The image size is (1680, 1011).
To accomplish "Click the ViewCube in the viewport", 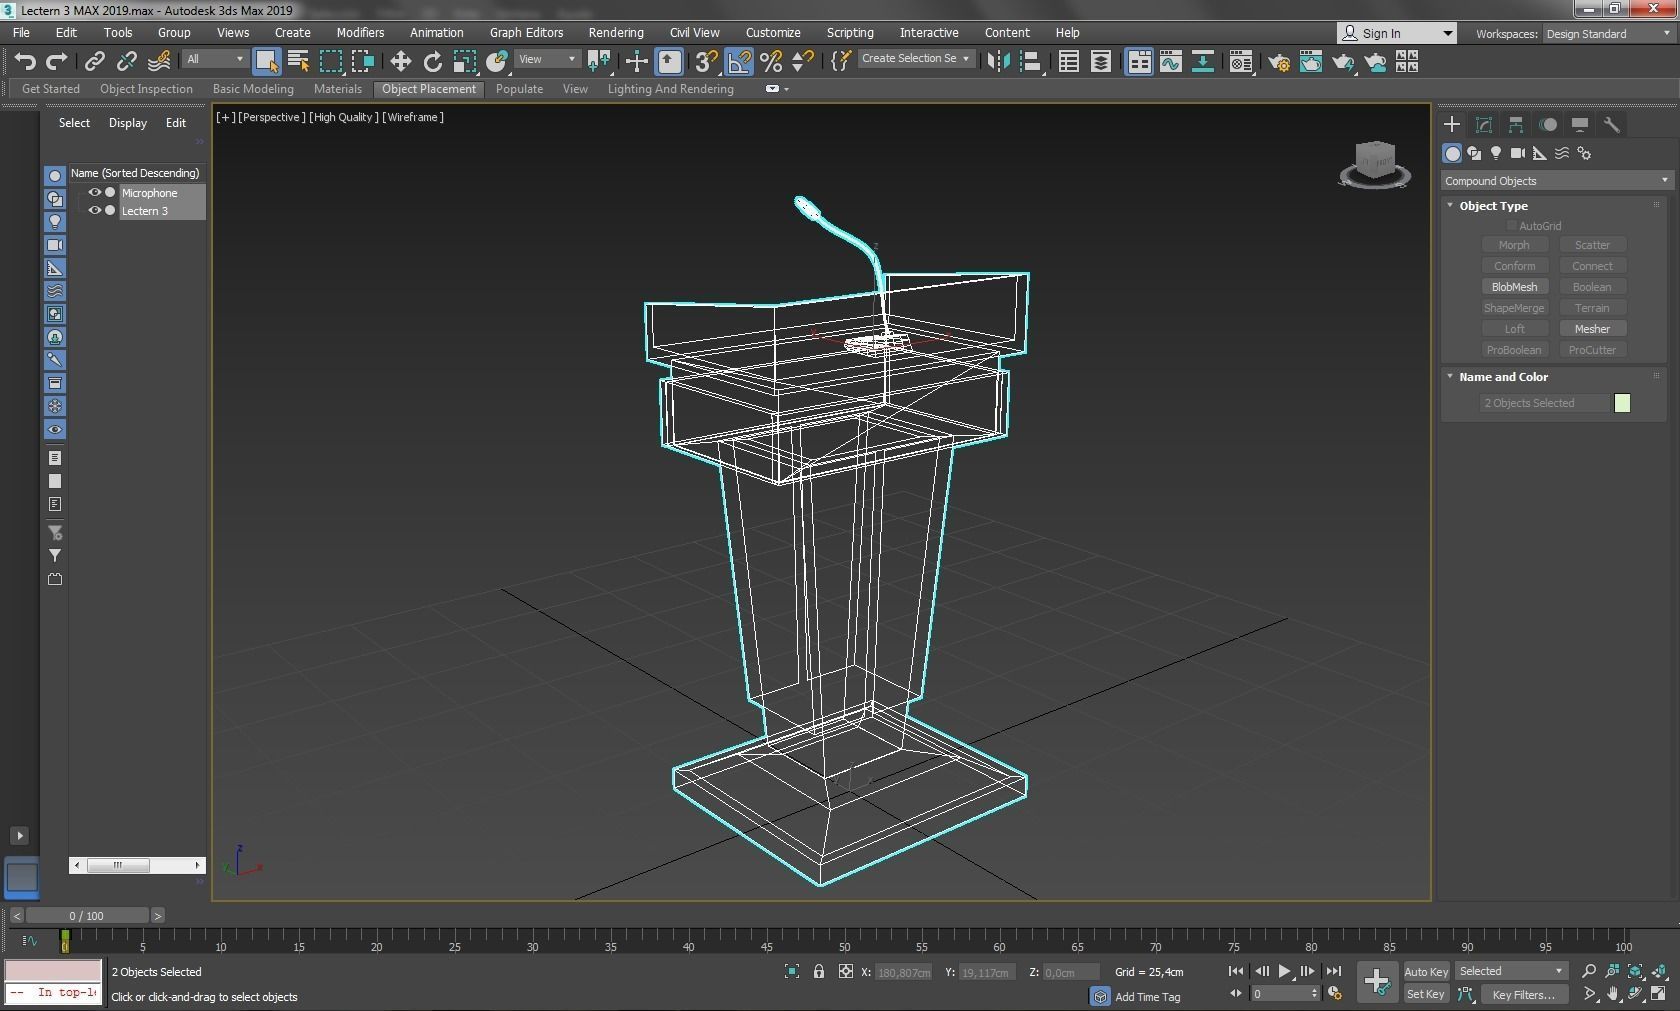I will (x=1375, y=163).
